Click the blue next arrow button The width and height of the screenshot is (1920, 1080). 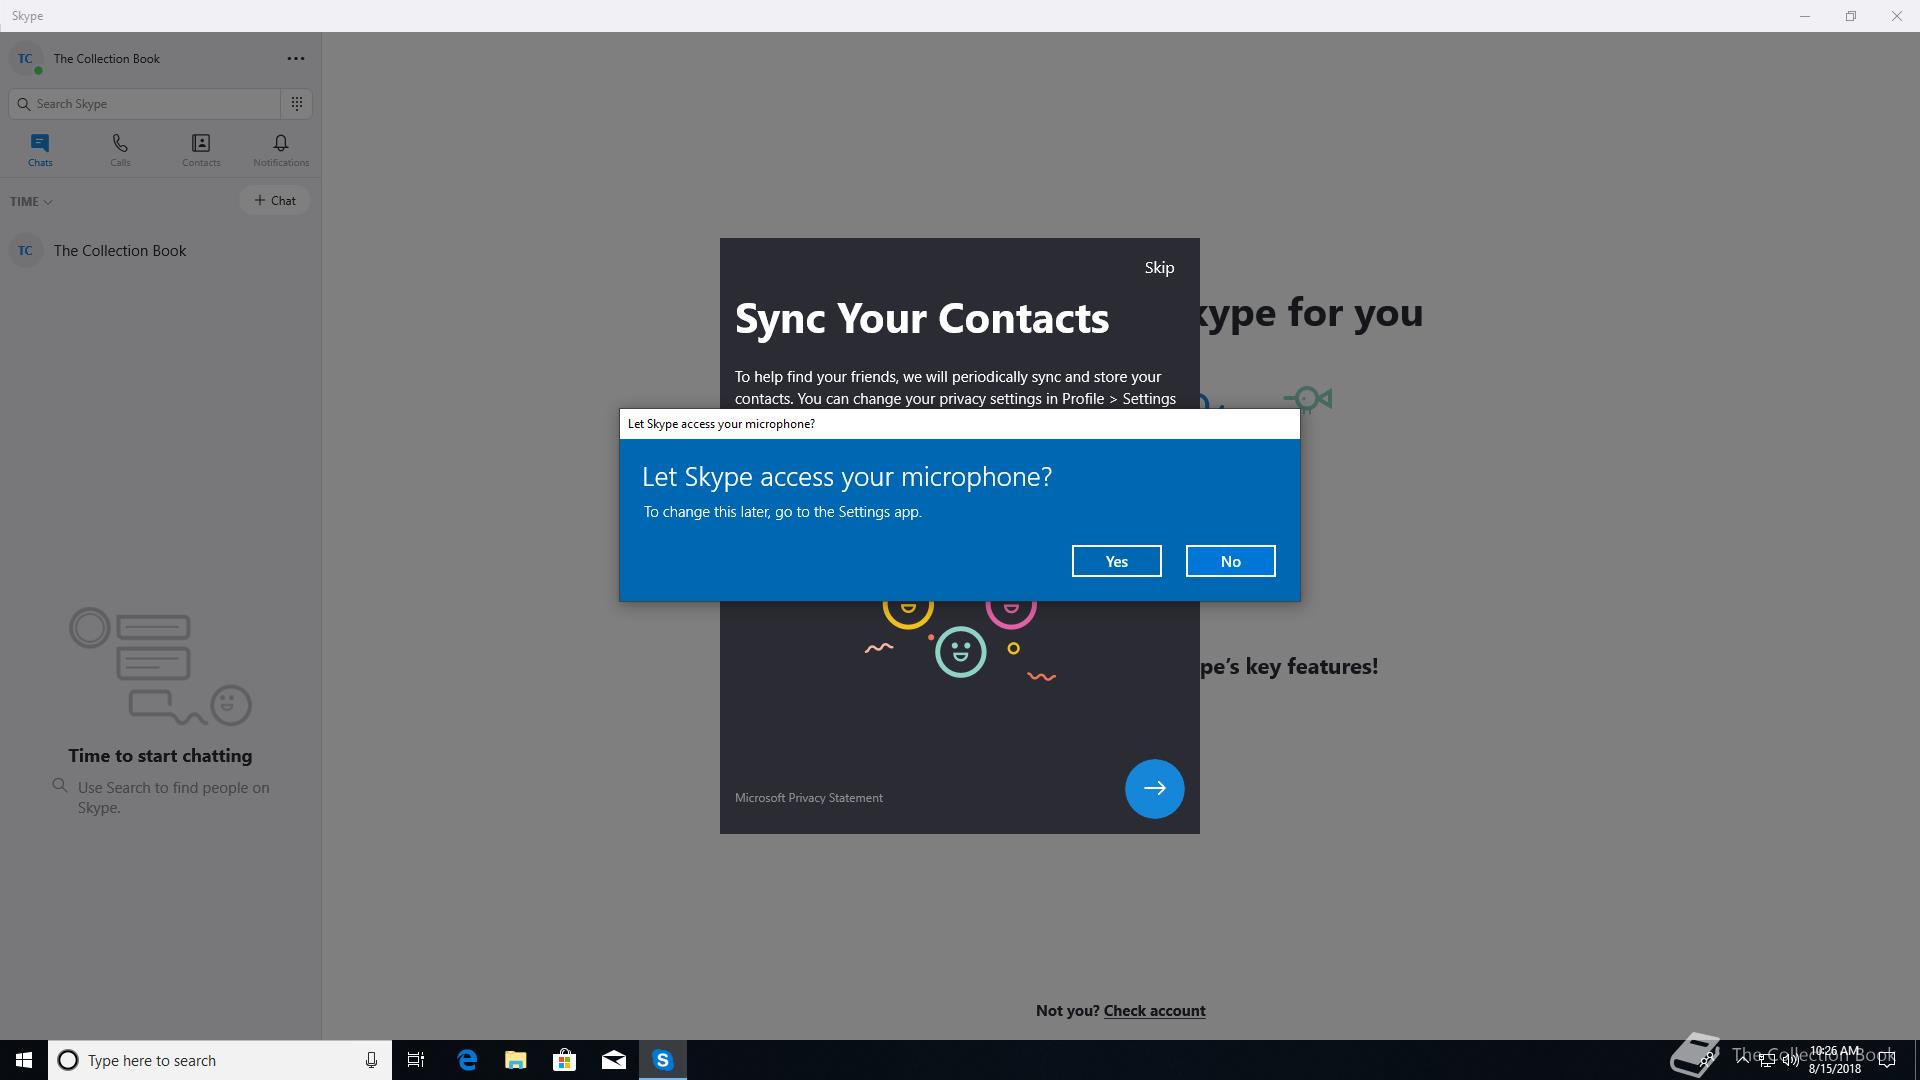1154,788
